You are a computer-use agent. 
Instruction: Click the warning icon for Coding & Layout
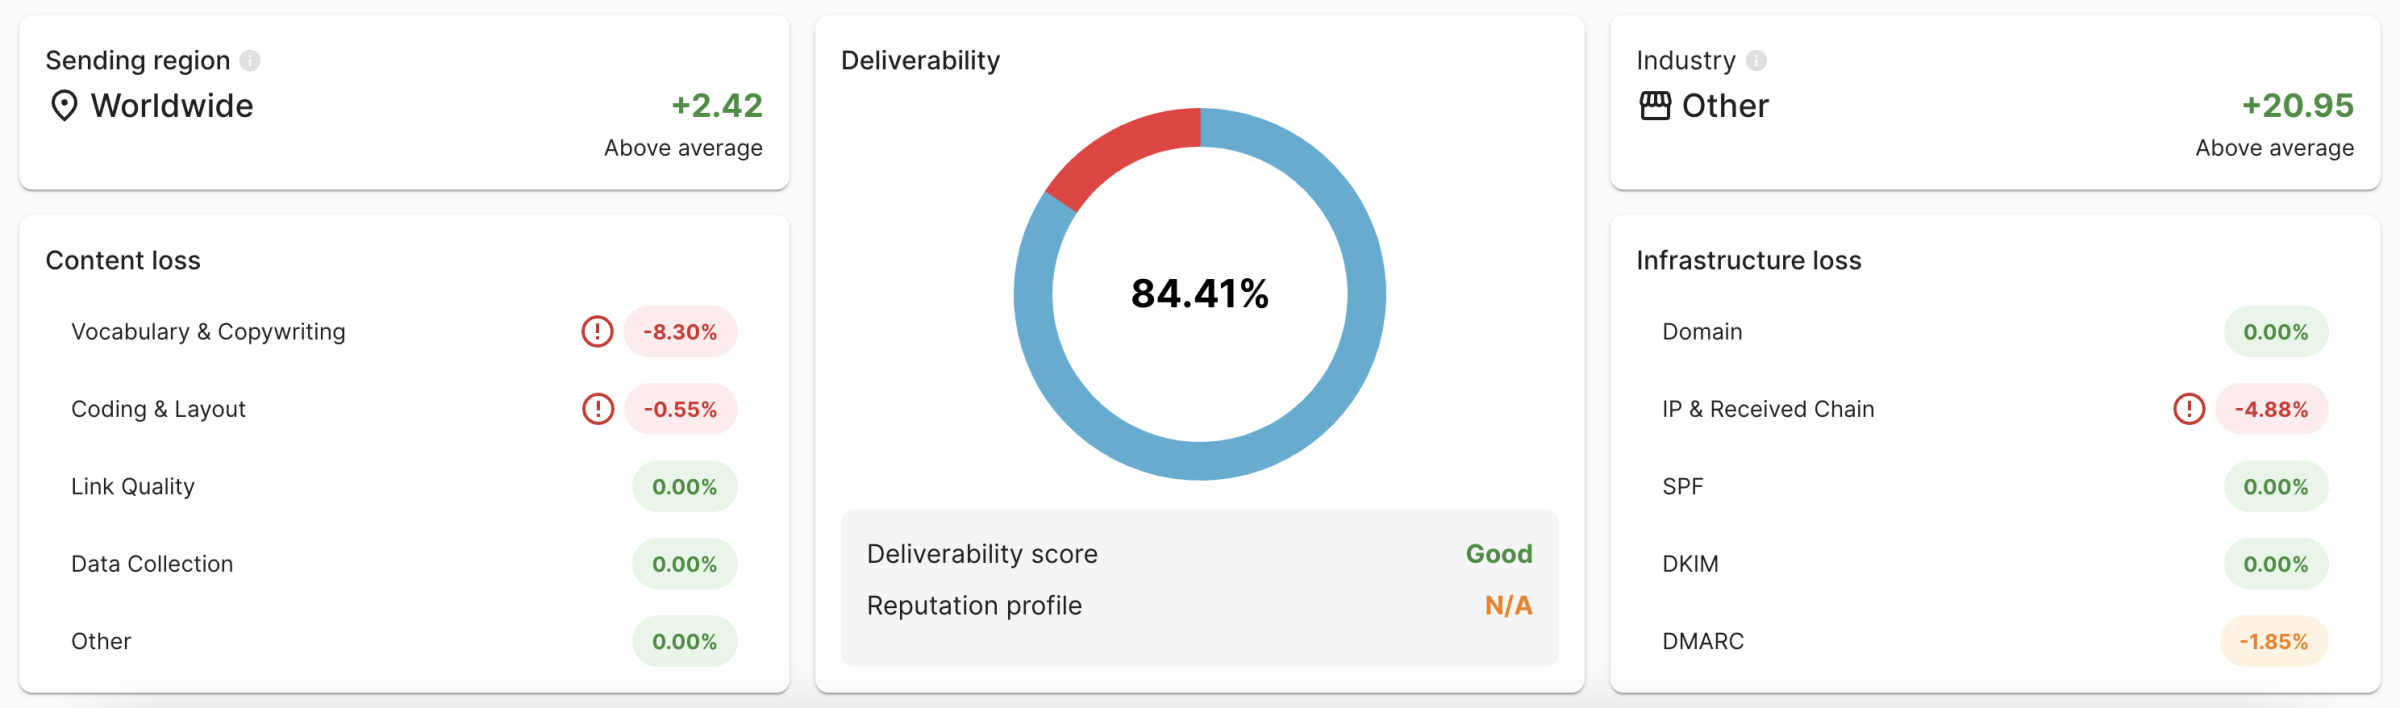[597, 408]
